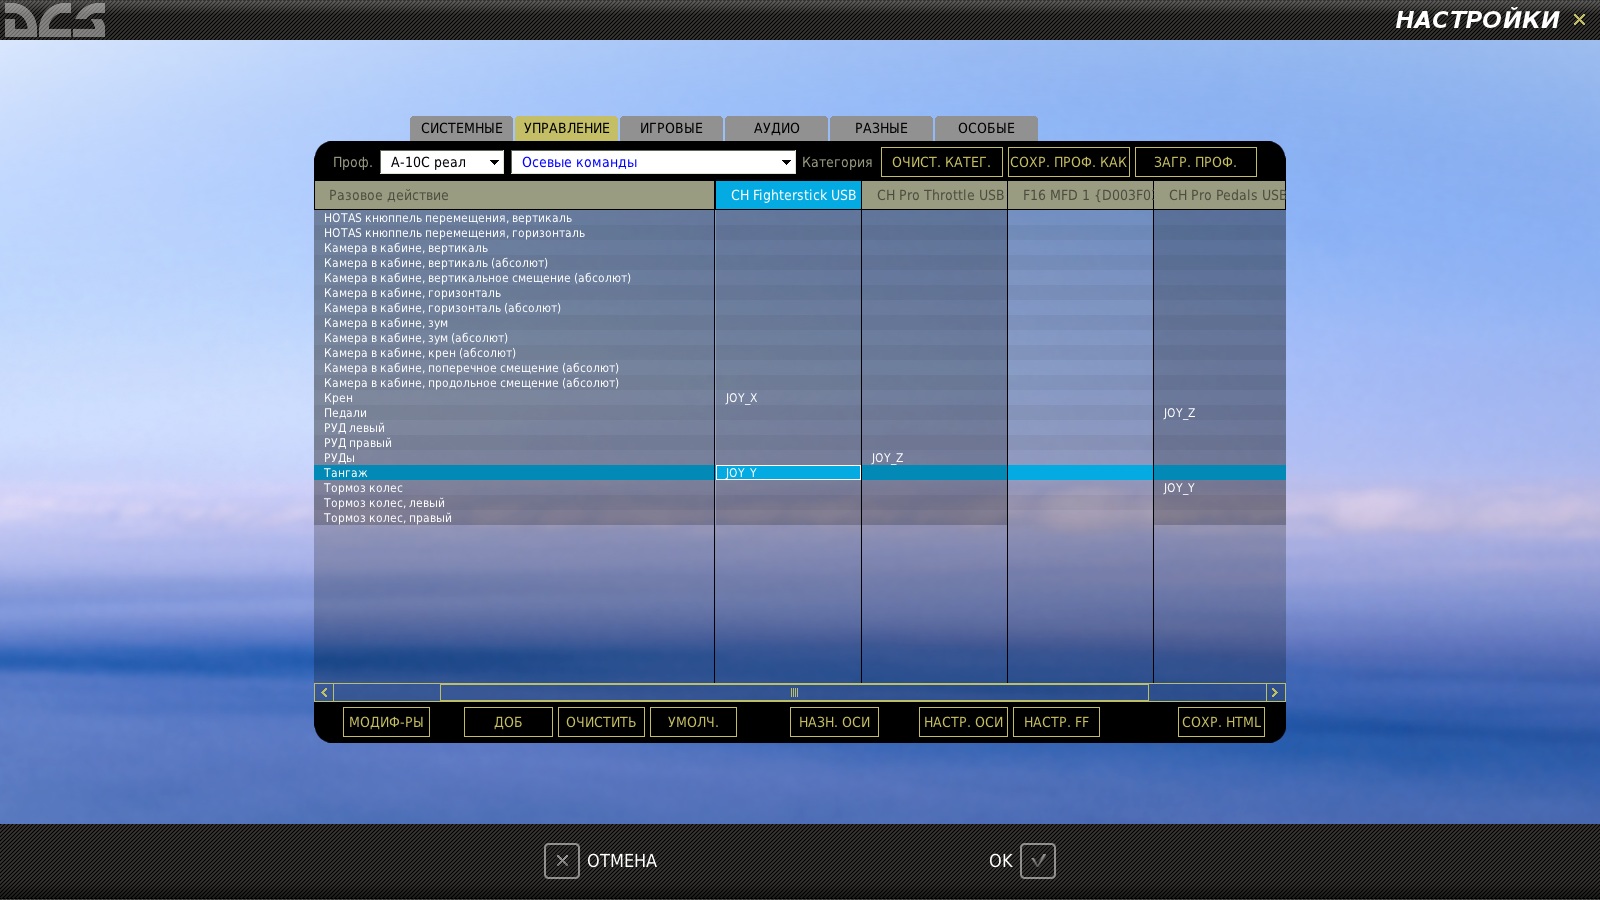Viewport: 1600px width, 900px height.
Task: Click the МОДИФ-РЫ button
Action: (386, 722)
